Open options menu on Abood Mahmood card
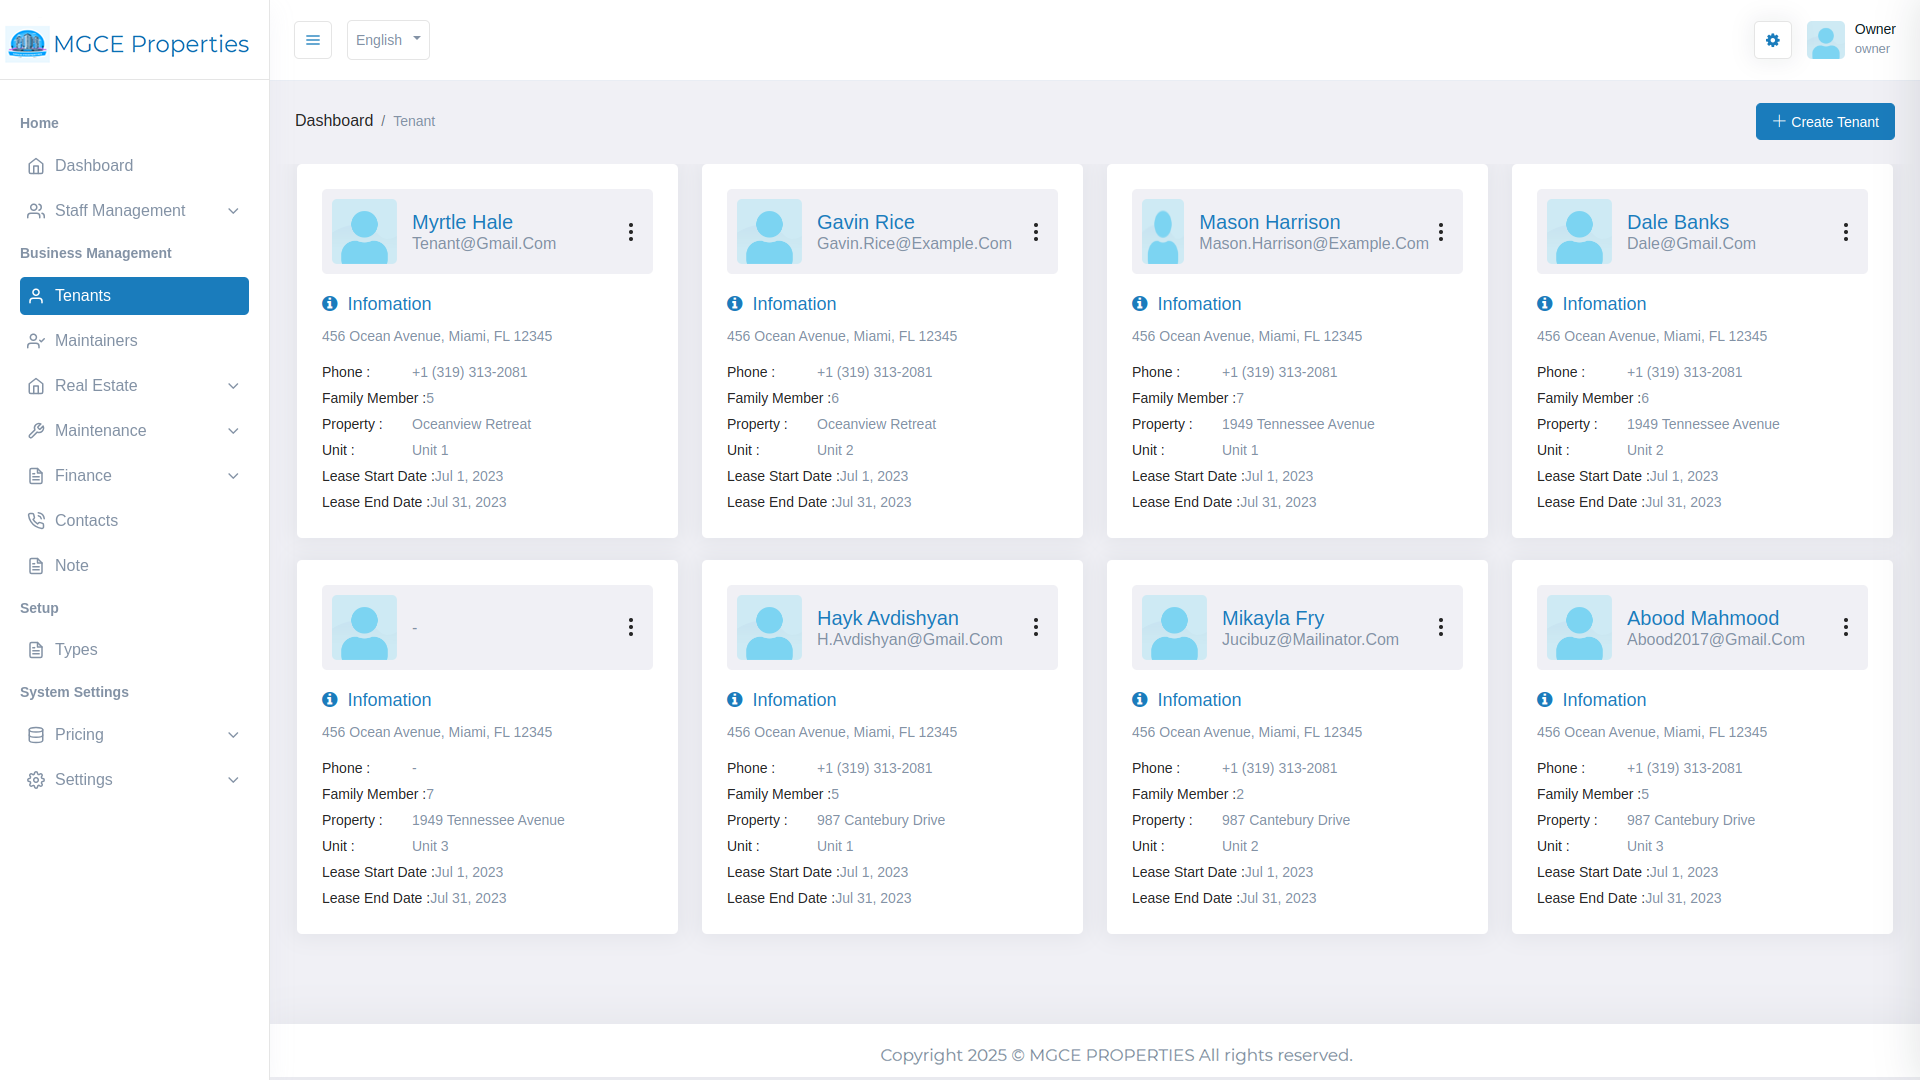1920x1080 pixels. point(1846,627)
